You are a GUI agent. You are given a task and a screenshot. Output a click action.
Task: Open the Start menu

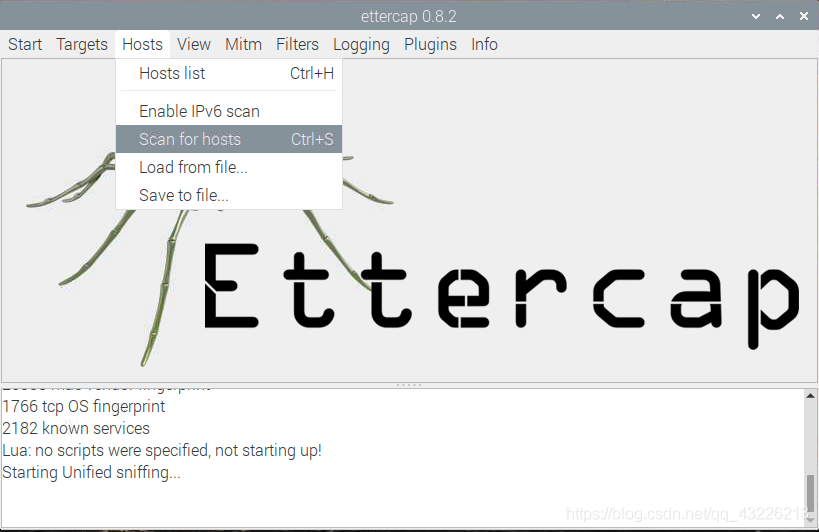pos(25,44)
